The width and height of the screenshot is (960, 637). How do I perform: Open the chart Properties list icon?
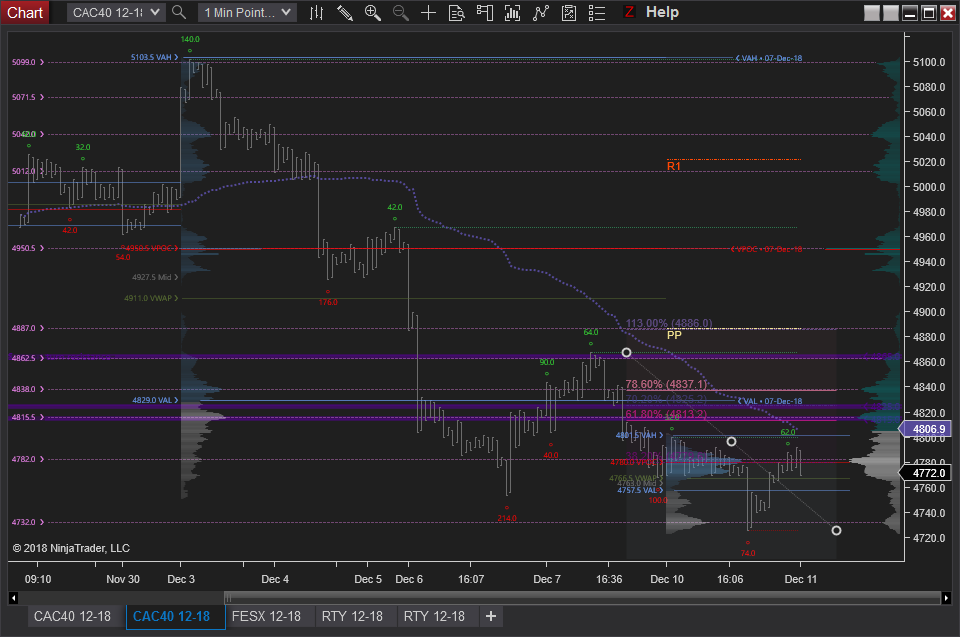coord(596,12)
